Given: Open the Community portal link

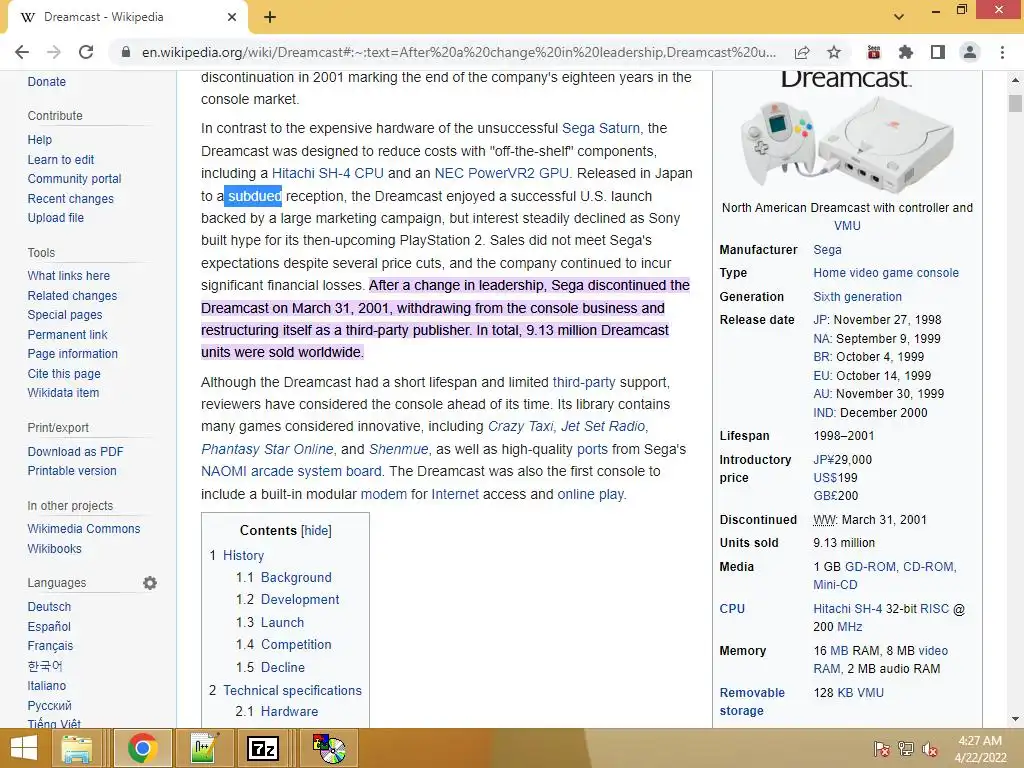Looking at the screenshot, I should (x=74, y=178).
